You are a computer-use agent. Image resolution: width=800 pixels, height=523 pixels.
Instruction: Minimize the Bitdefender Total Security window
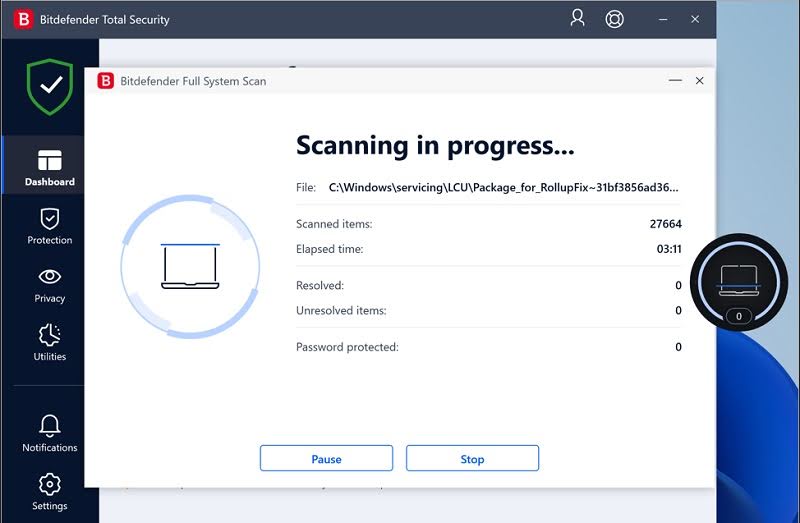[661, 19]
